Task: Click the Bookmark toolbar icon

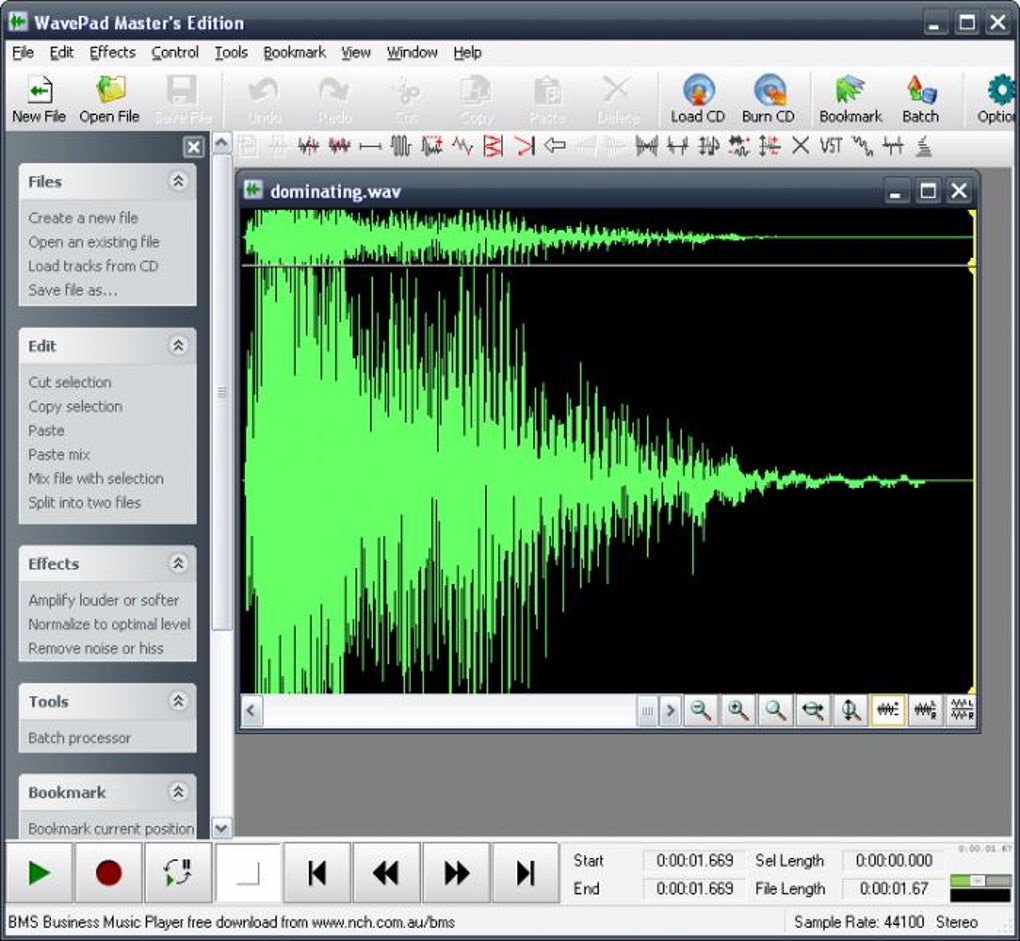Action: [850, 98]
